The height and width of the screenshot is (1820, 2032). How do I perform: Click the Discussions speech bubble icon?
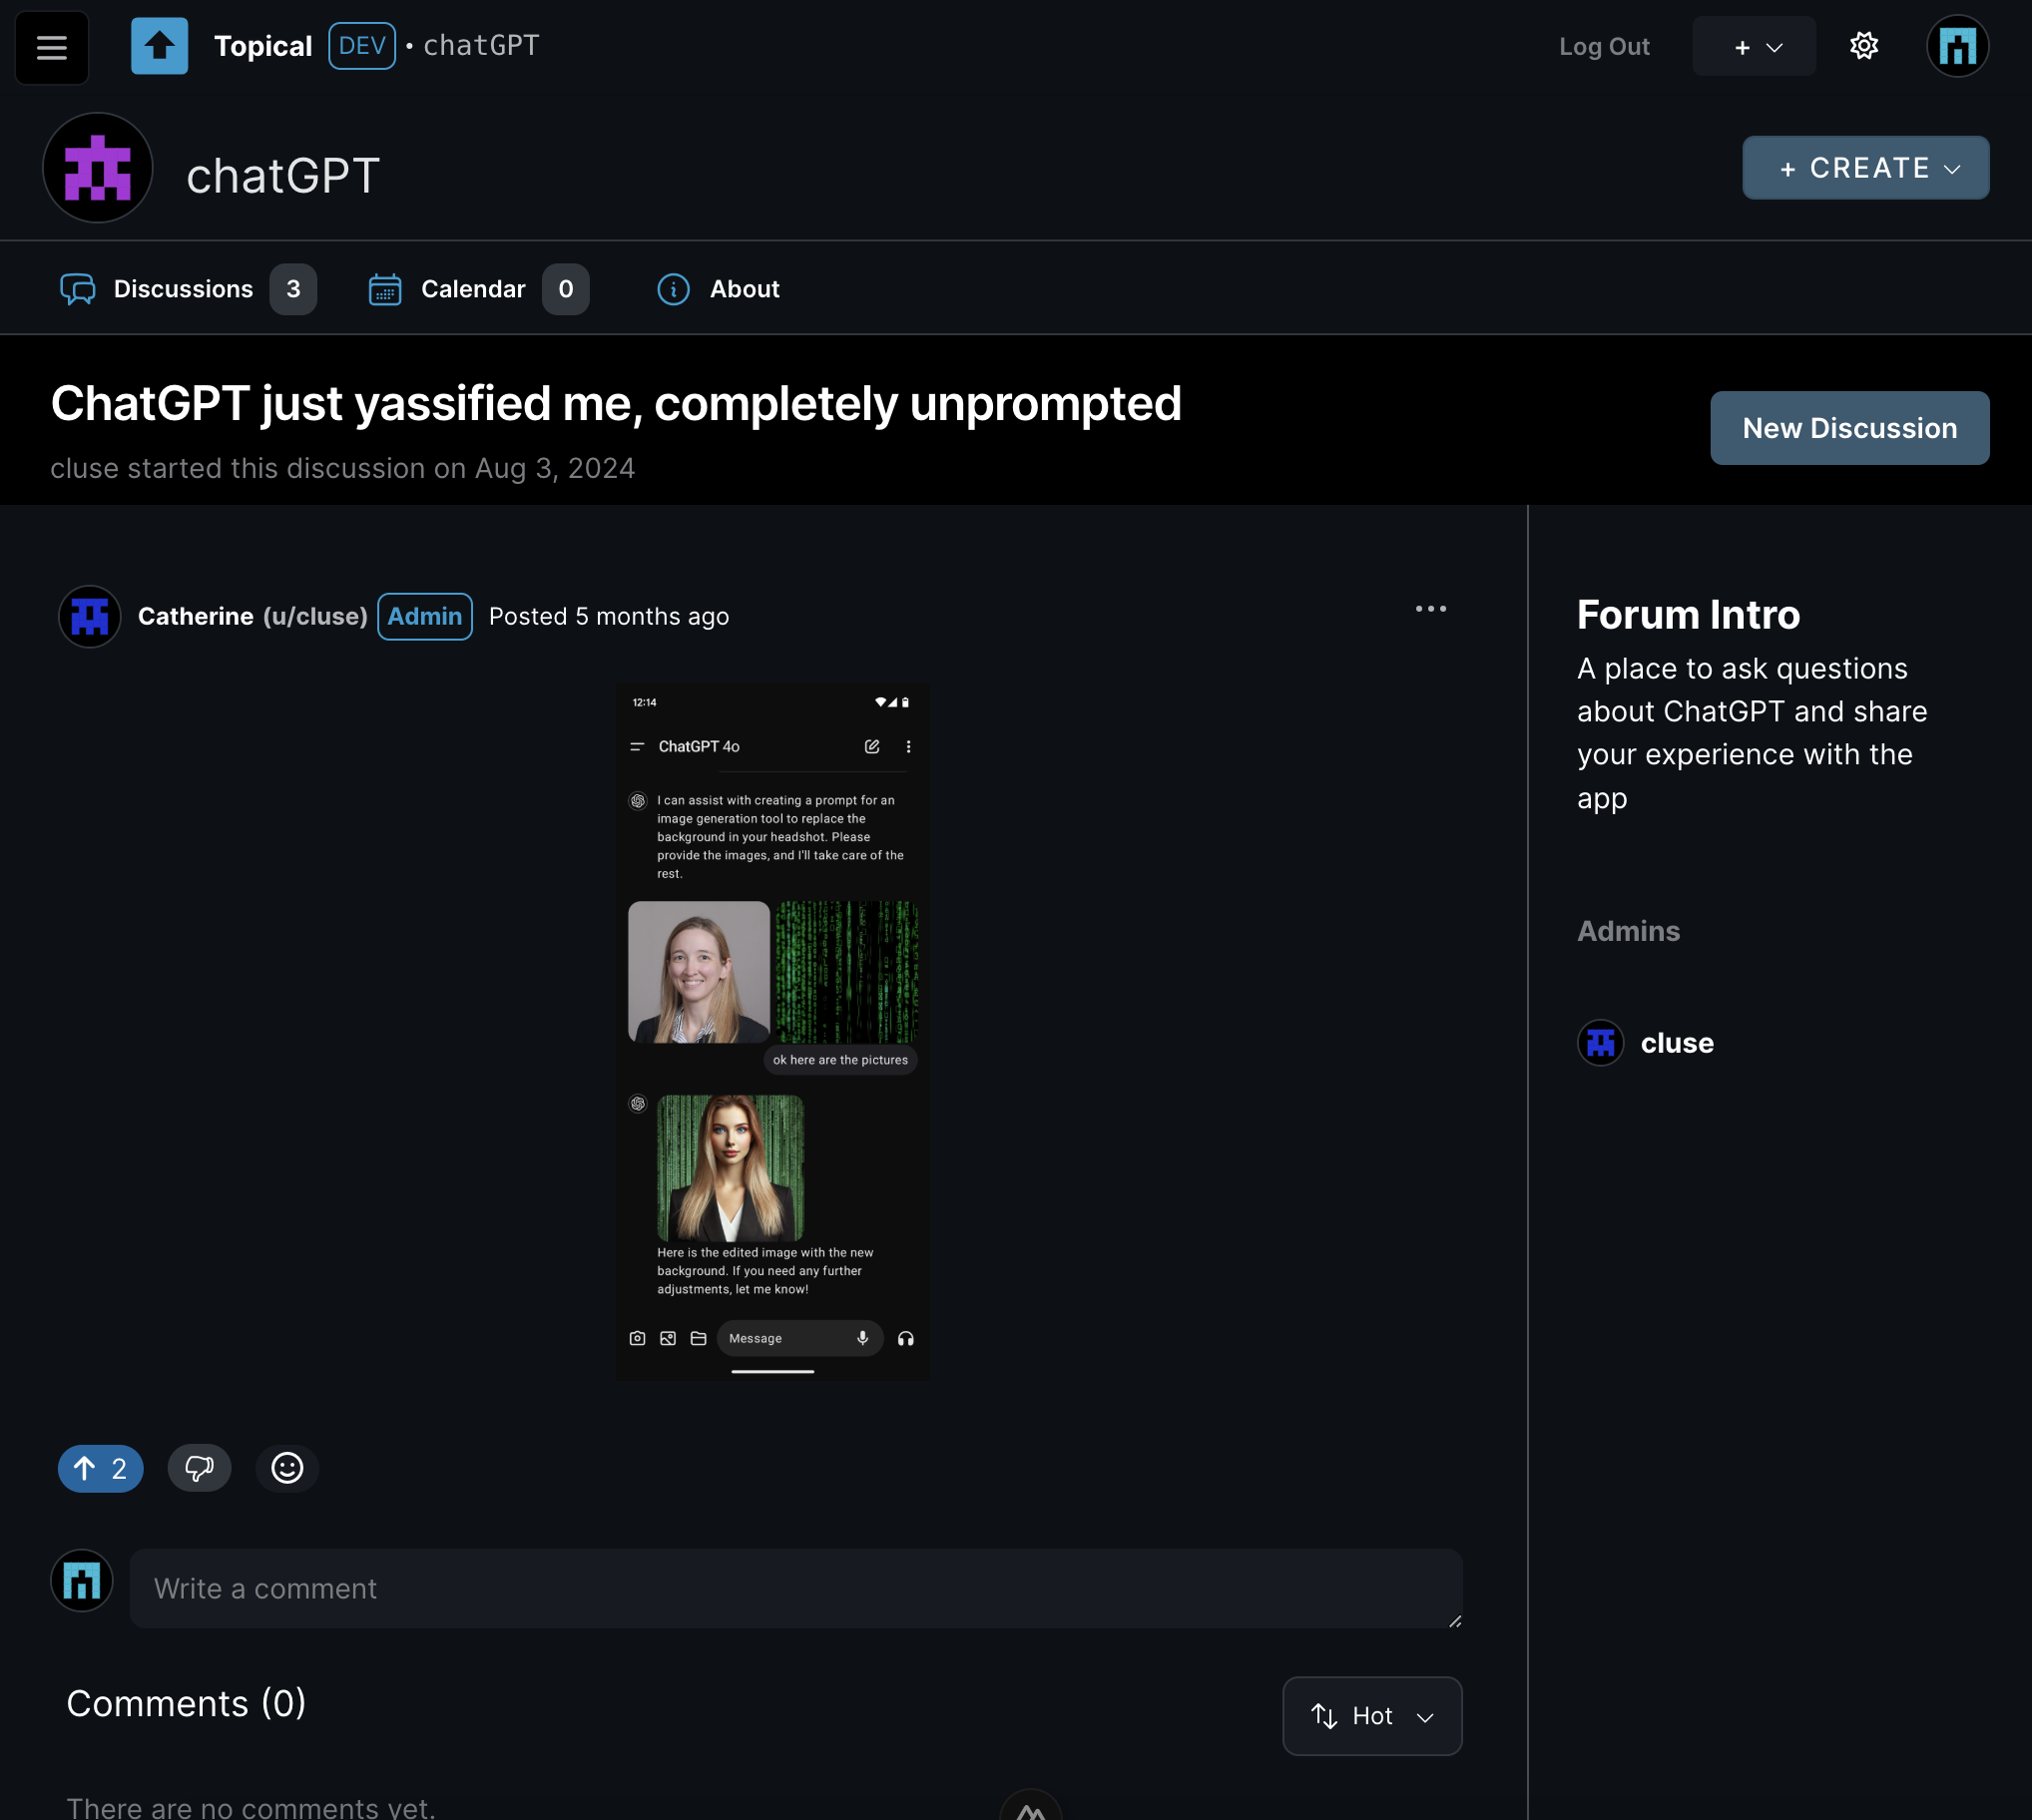pyautogui.click(x=77, y=289)
